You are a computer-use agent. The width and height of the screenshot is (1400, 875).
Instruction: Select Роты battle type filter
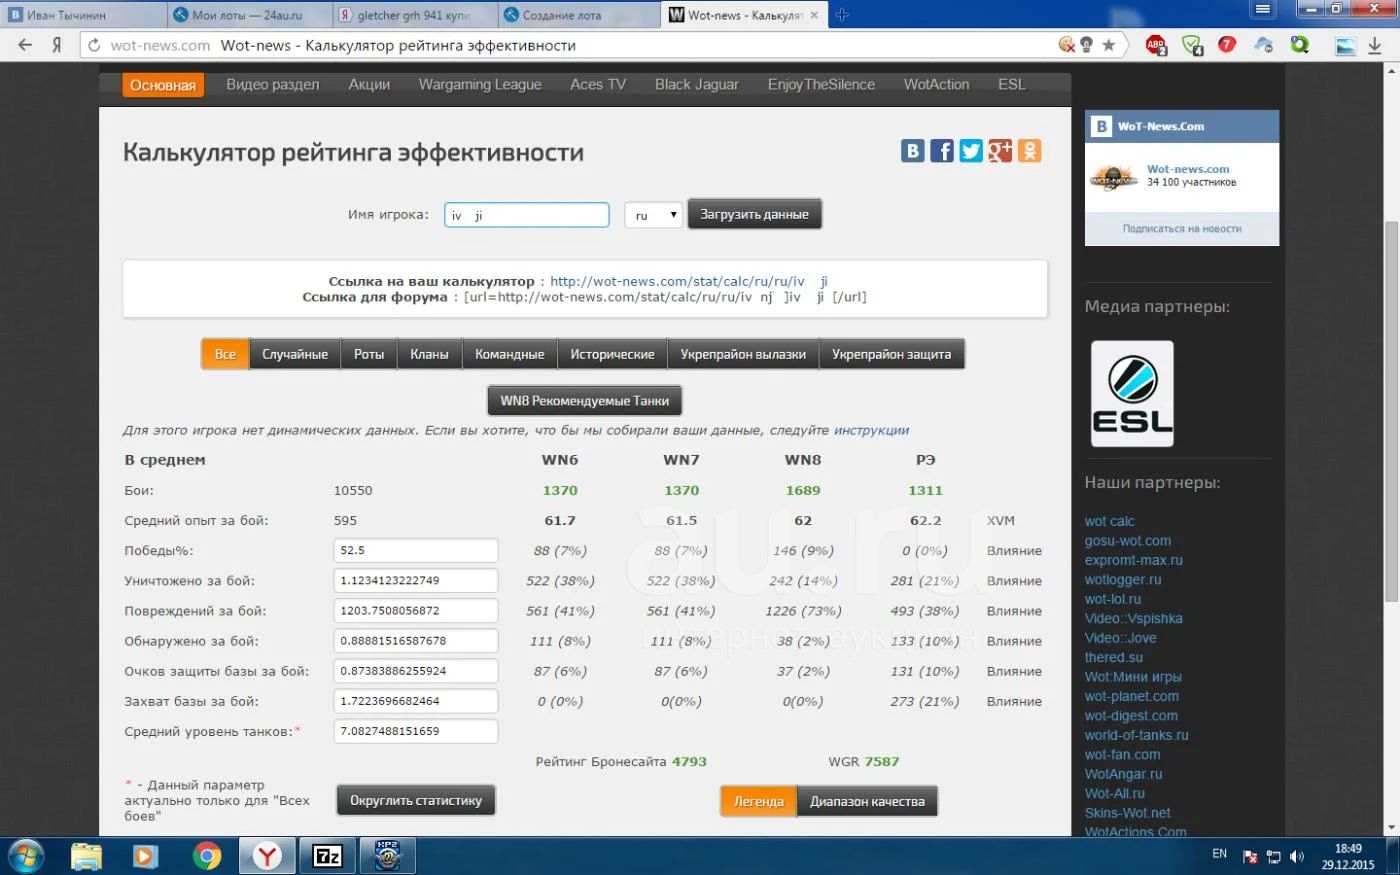click(369, 354)
